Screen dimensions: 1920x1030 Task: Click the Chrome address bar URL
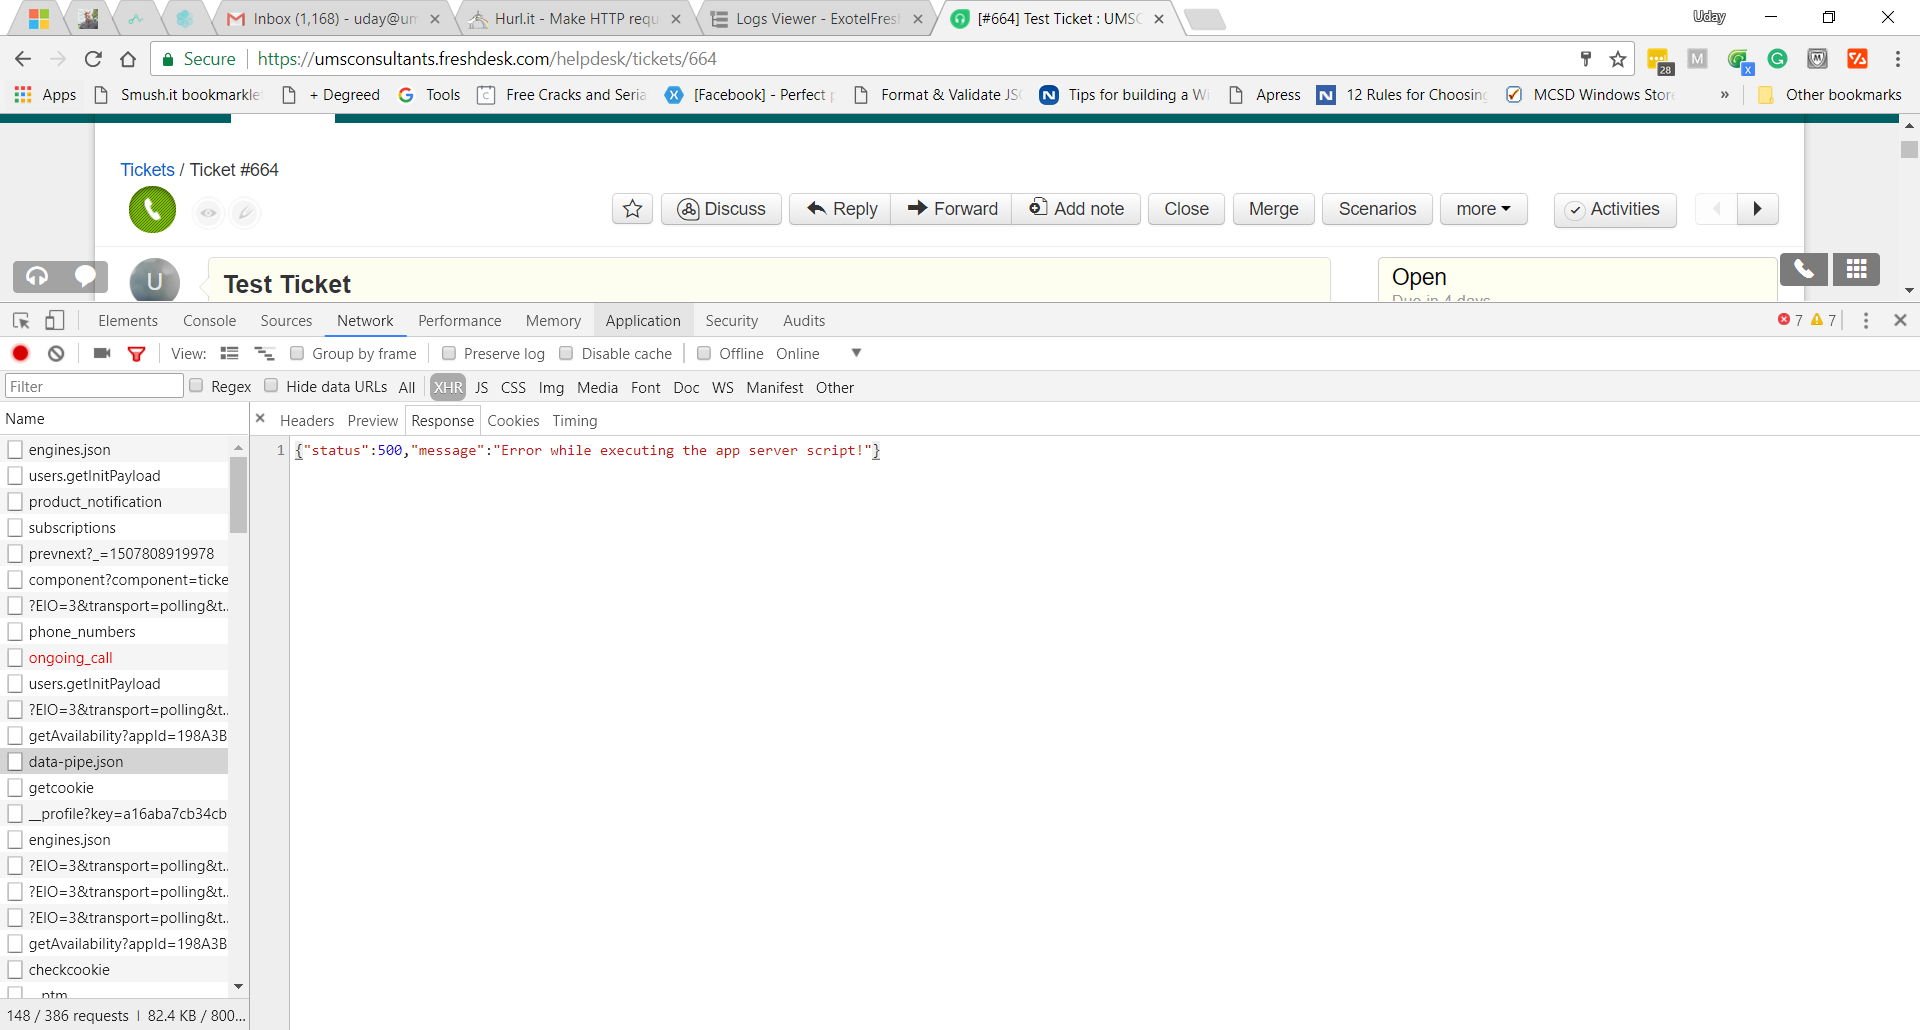[x=487, y=59]
